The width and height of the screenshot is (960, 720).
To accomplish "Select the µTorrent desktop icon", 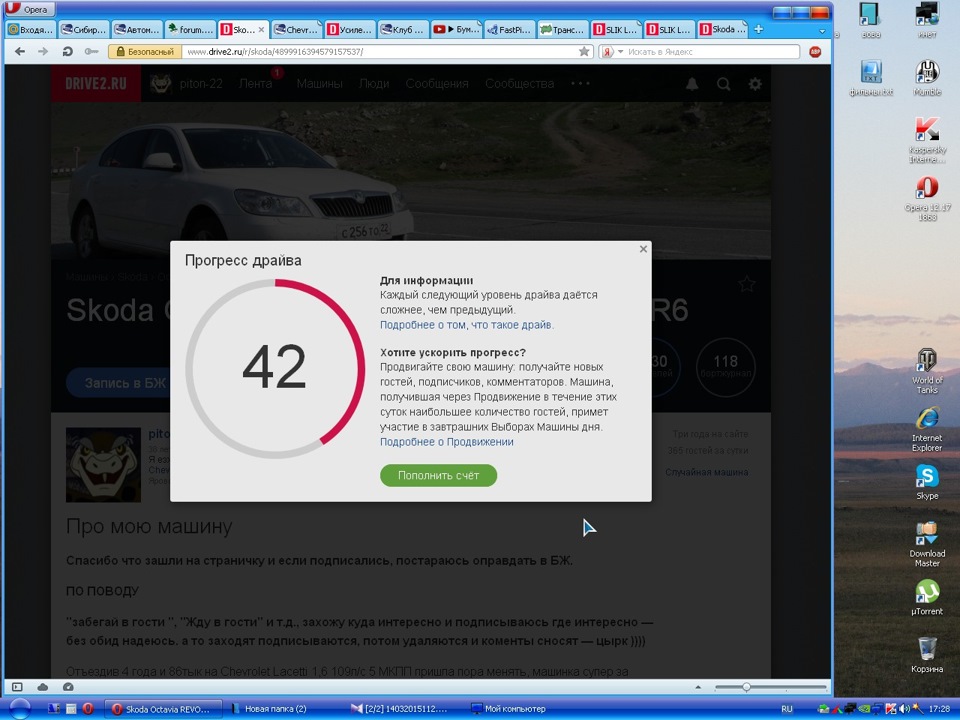I will pyautogui.click(x=927, y=597).
